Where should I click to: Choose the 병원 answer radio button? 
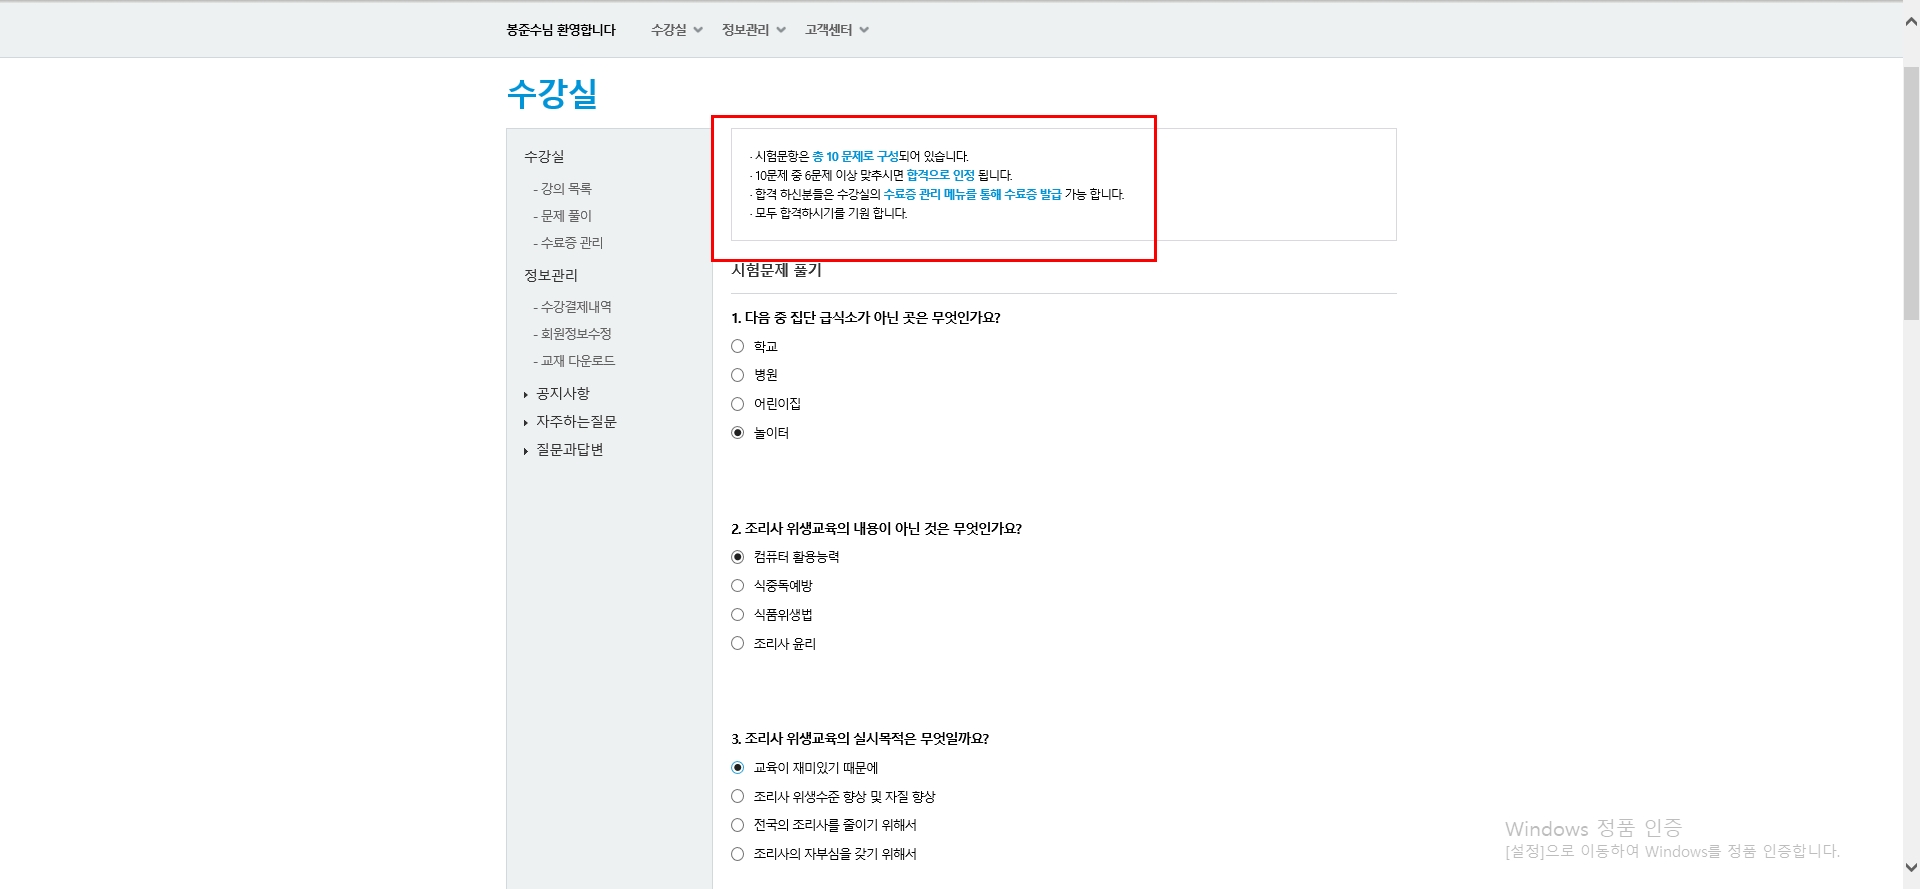(x=738, y=375)
